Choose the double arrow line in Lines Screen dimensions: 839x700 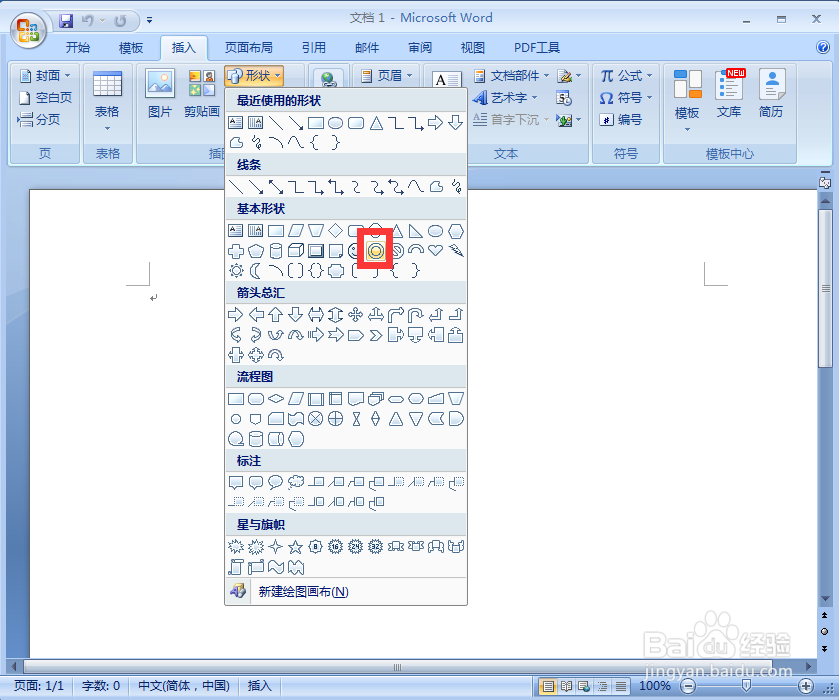point(276,187)
